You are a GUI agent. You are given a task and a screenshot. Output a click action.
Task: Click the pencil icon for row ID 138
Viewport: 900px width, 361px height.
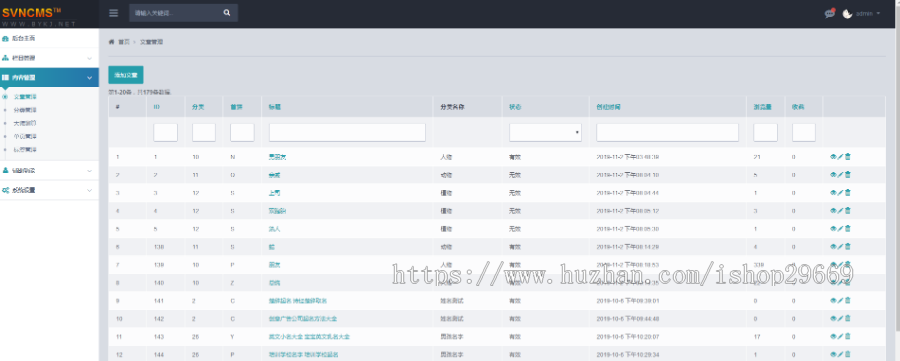840,246
